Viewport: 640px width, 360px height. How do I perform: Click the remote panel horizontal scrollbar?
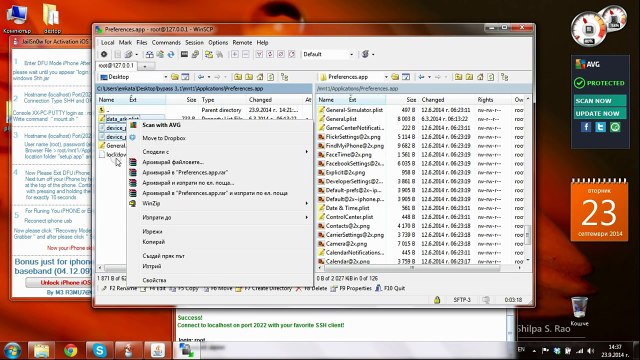pos(419,268)
